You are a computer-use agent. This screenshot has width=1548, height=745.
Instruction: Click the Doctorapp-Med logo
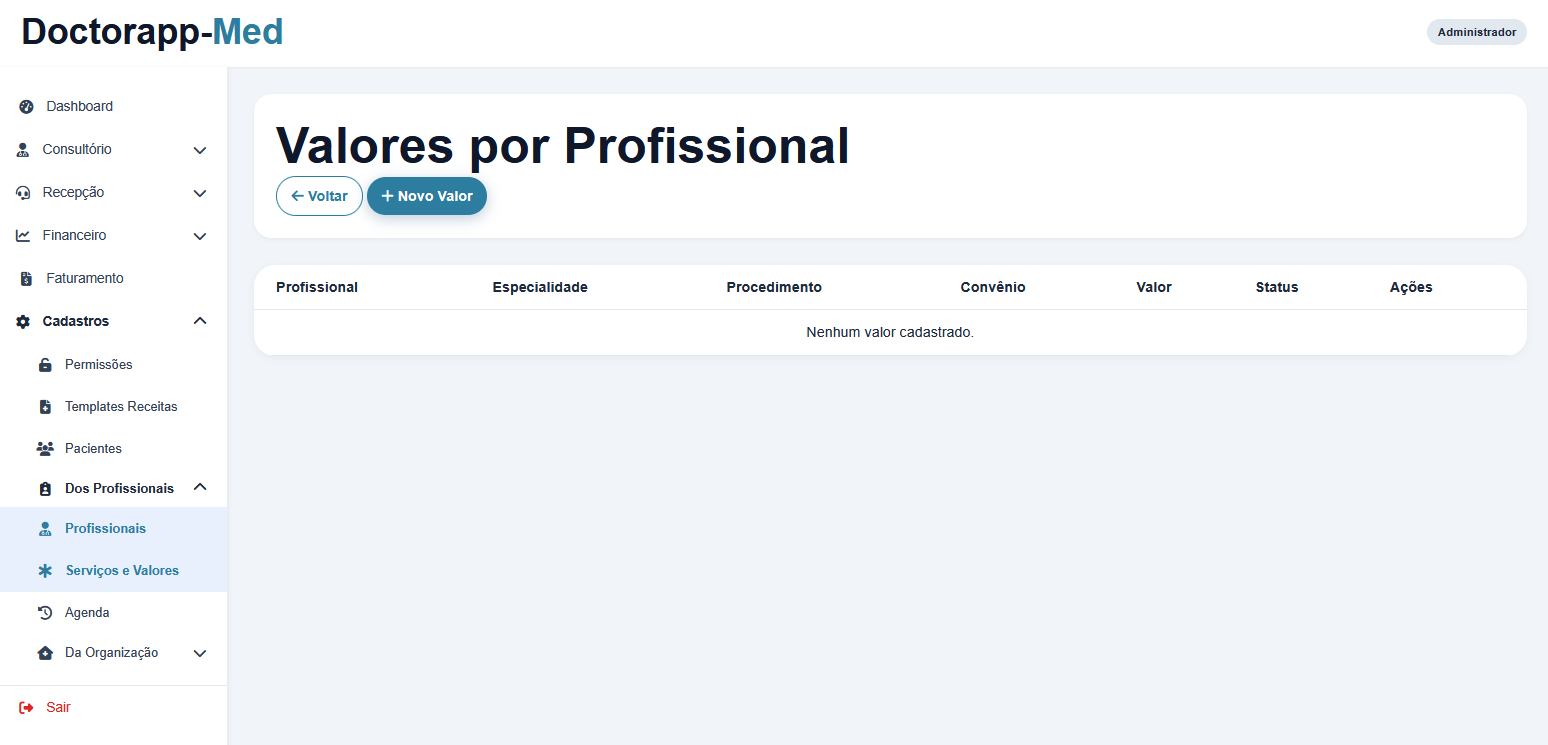point(152,32)
